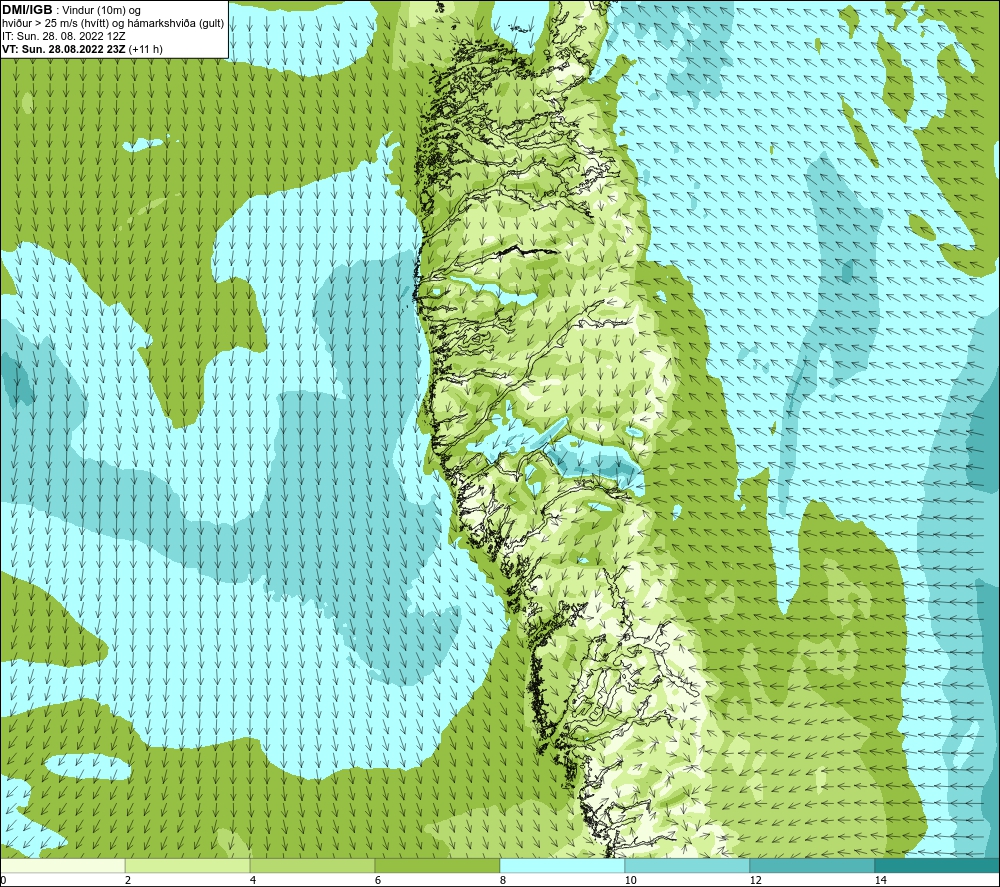The width and height of the screenshot is (1000, 887).
Task: Click the '10' label on the wind scale
Action: (x=630, y=881)
